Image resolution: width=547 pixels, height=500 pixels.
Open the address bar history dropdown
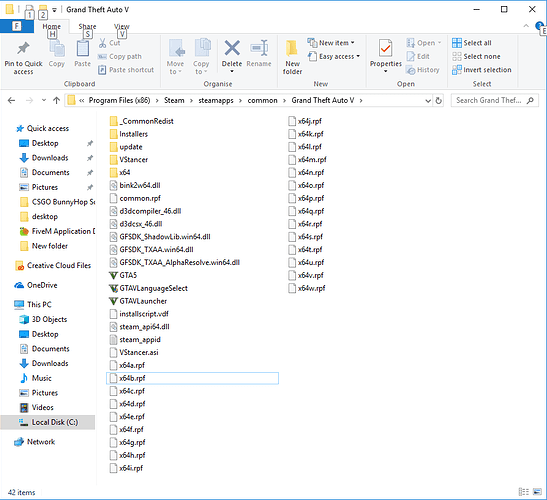[428, 100]
